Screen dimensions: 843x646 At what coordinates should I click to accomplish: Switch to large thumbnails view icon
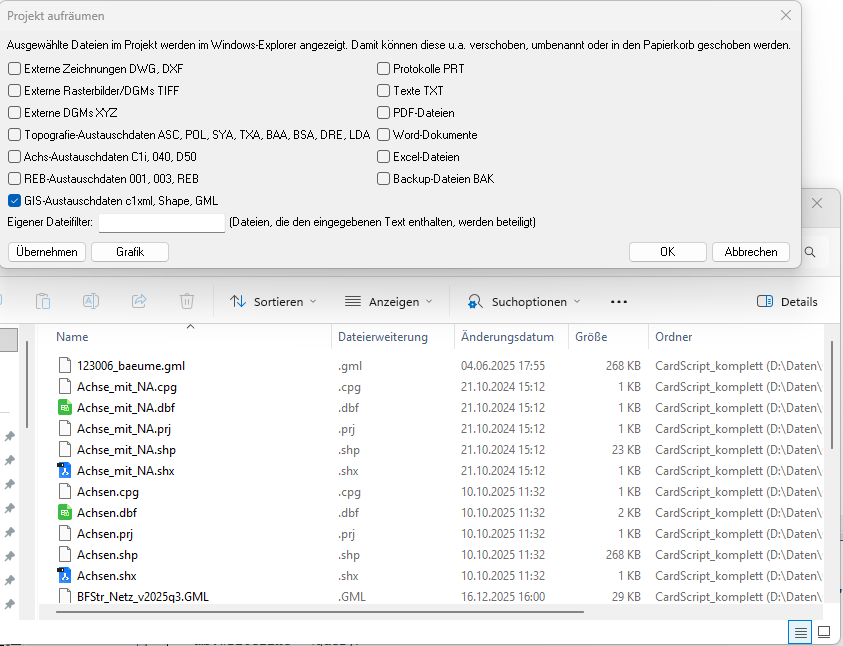click(x=824, y=632)
